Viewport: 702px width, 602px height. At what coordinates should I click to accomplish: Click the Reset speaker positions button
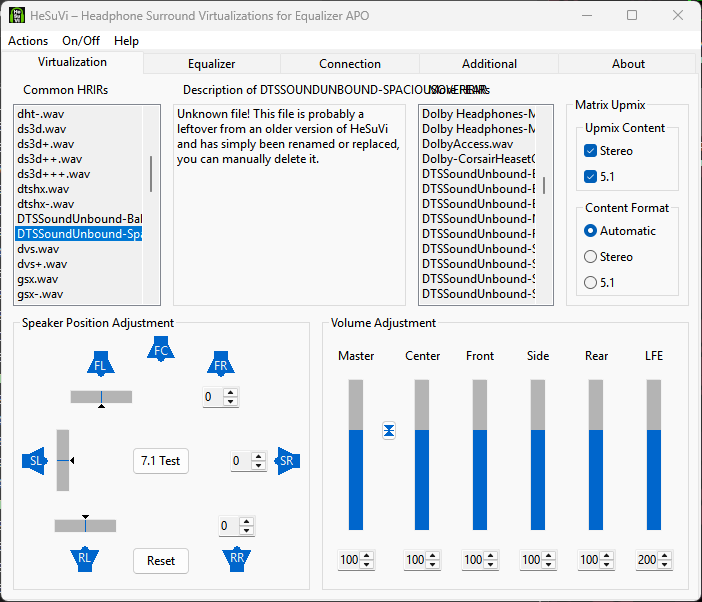pos(161,561)
